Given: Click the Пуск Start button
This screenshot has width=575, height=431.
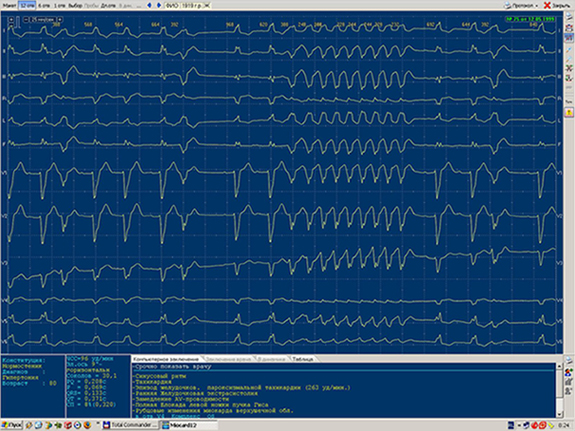Looking at the screenshot, I should tap(11, 425).
